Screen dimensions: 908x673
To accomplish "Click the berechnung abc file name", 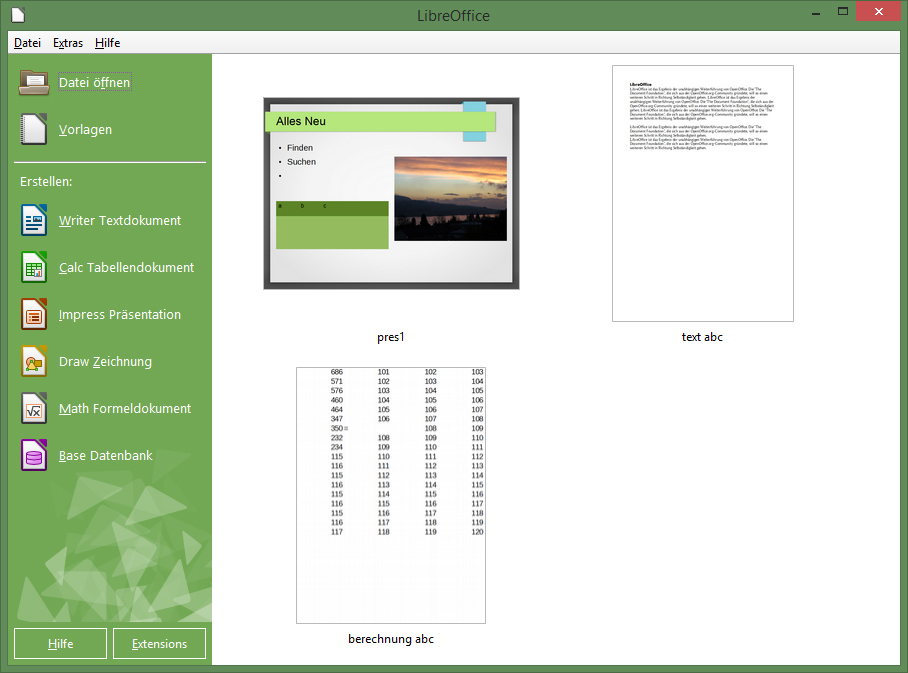I will [391, 639].
